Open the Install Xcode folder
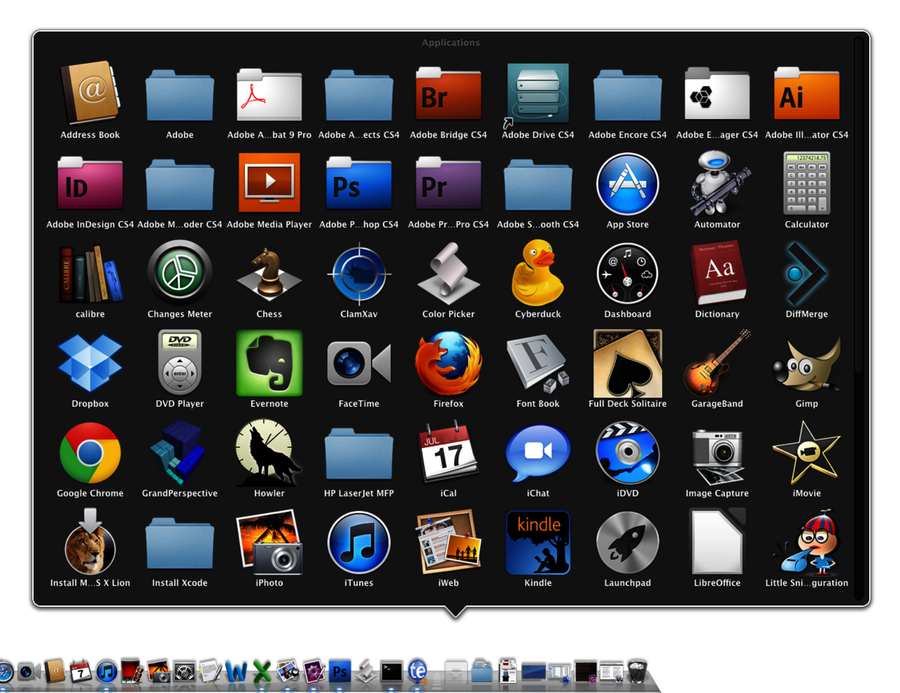Image resolution: width=900 pixels, height=693 pixels. click(x=180, y=543)
